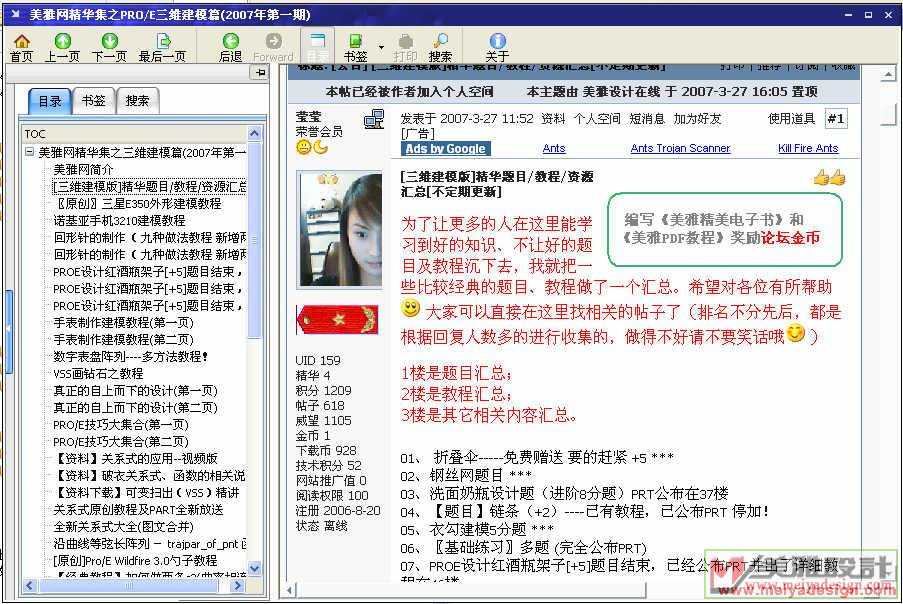Select 全新关系式大全(图文合并)
903x604 pixels.
pos(123,526)
